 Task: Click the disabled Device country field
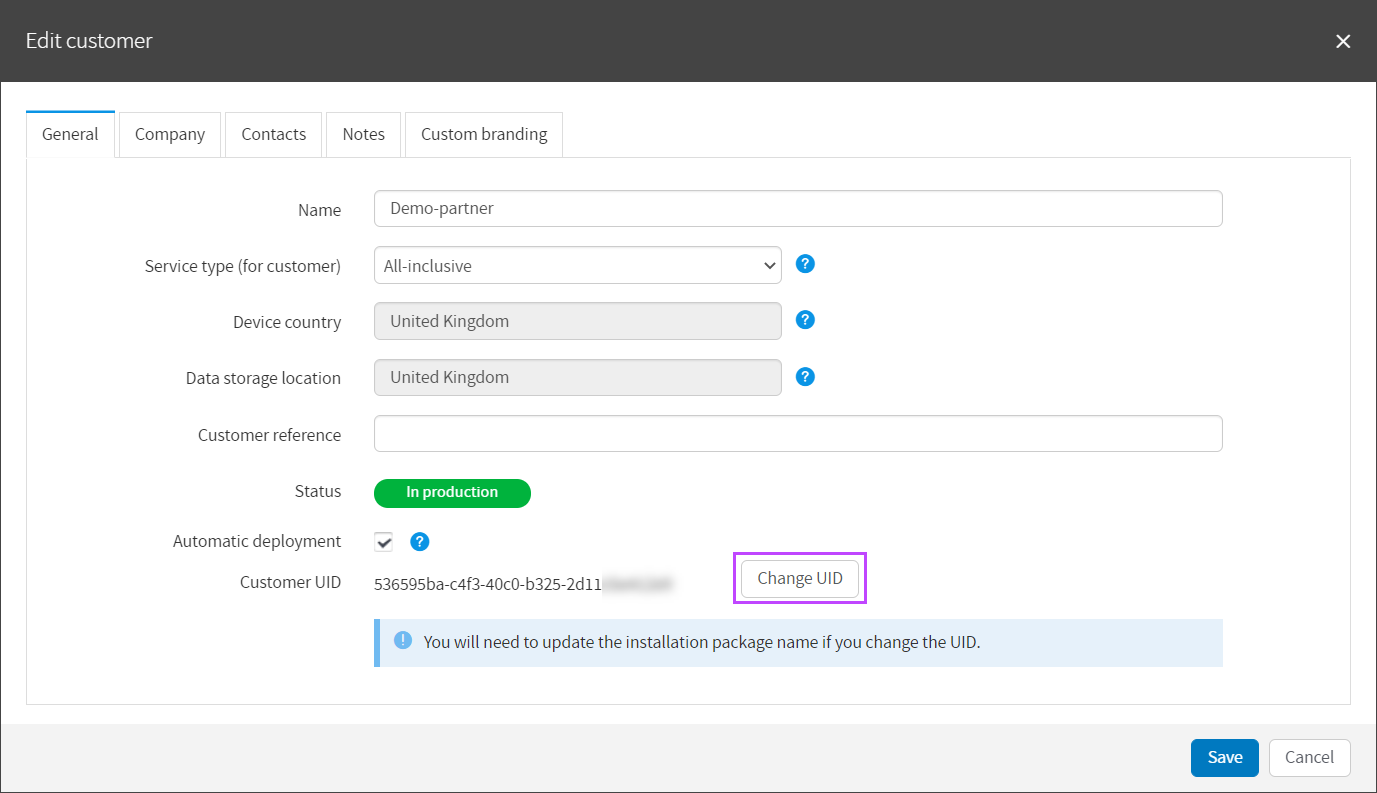pos(578,322)
